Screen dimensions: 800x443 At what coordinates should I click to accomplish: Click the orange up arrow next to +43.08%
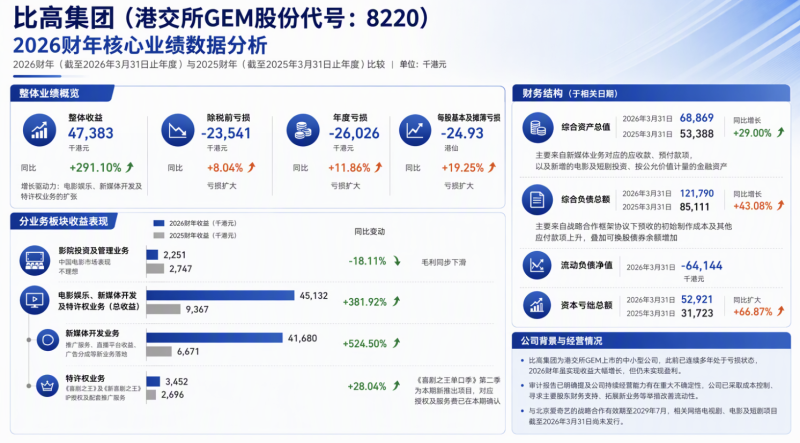[780, 205]
